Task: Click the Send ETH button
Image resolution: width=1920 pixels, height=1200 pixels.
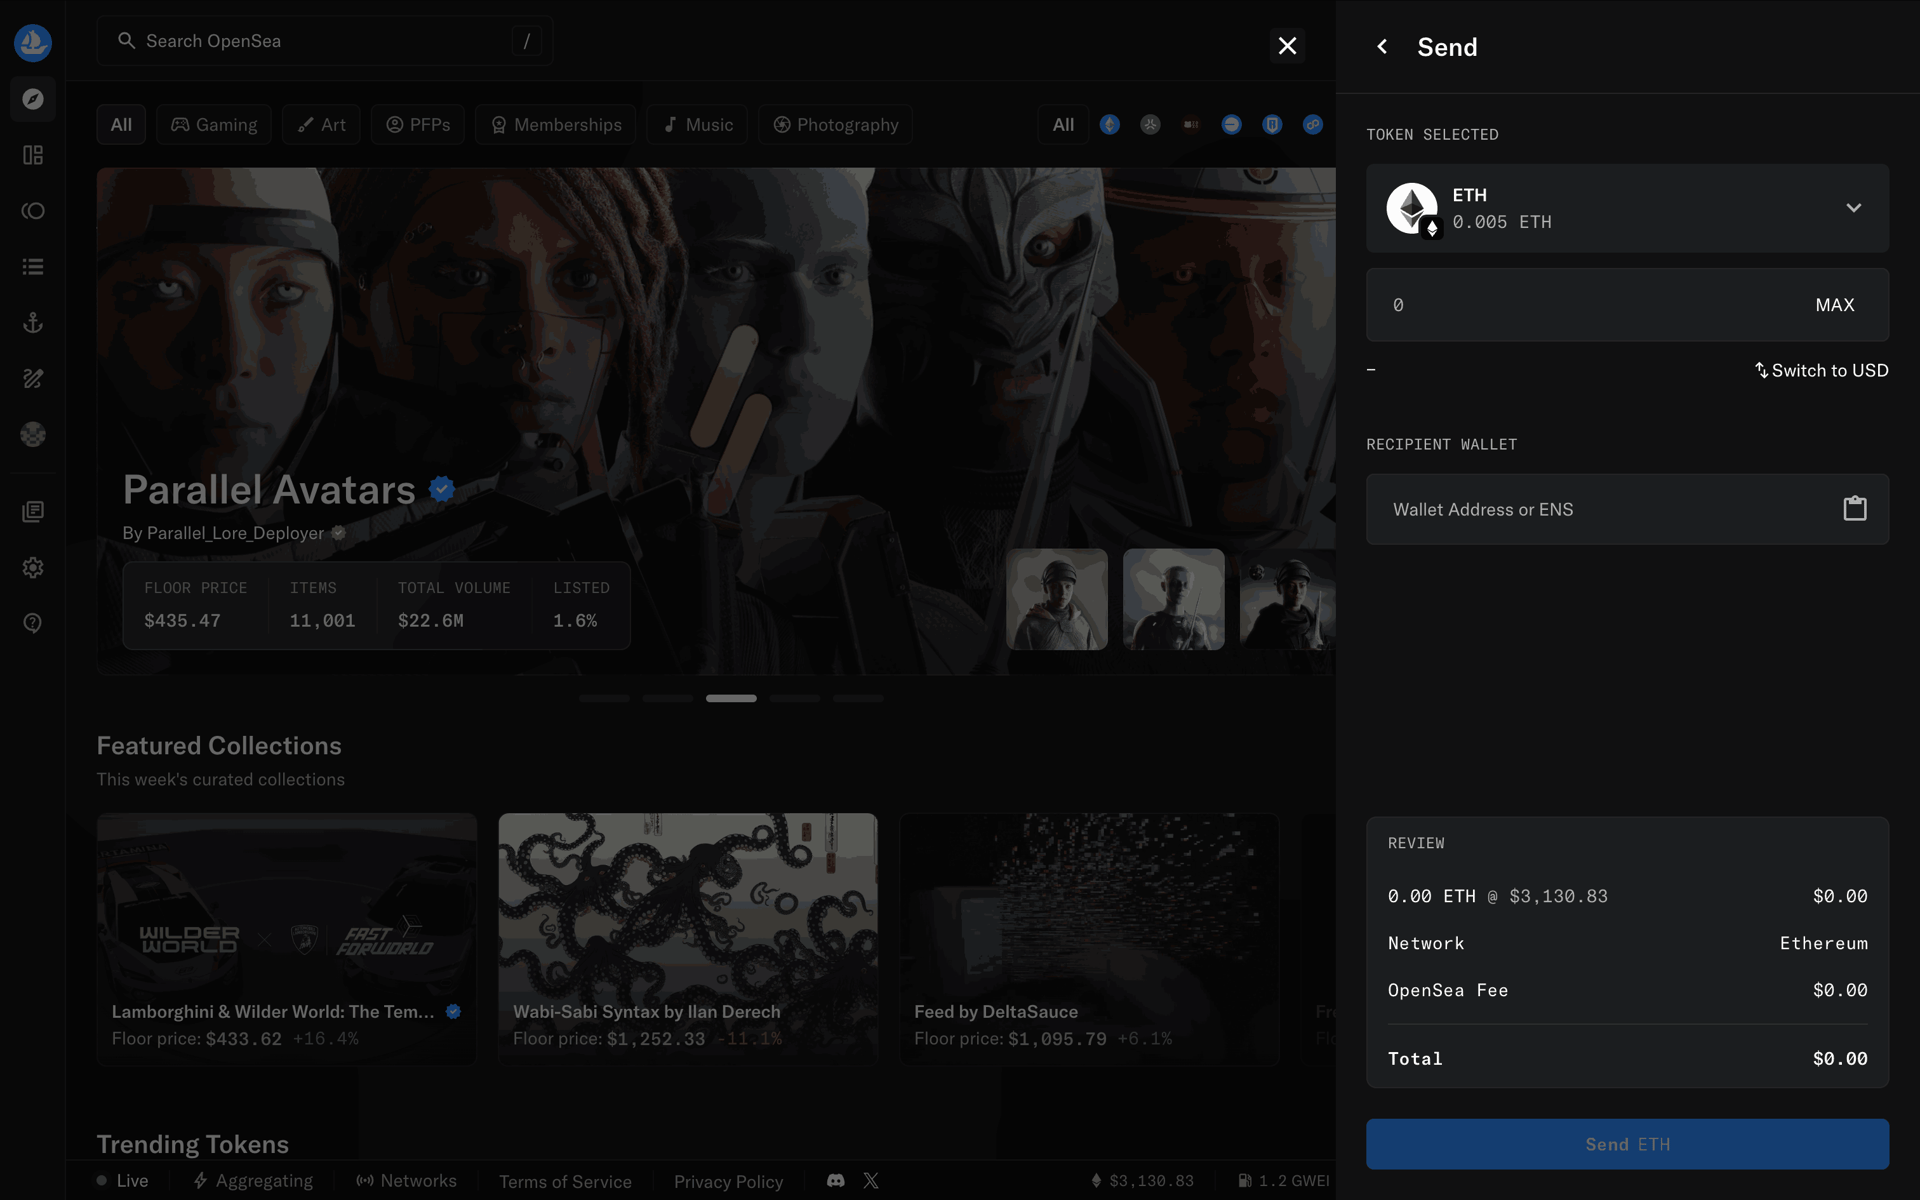Action: click(x=1627, y=1144)
